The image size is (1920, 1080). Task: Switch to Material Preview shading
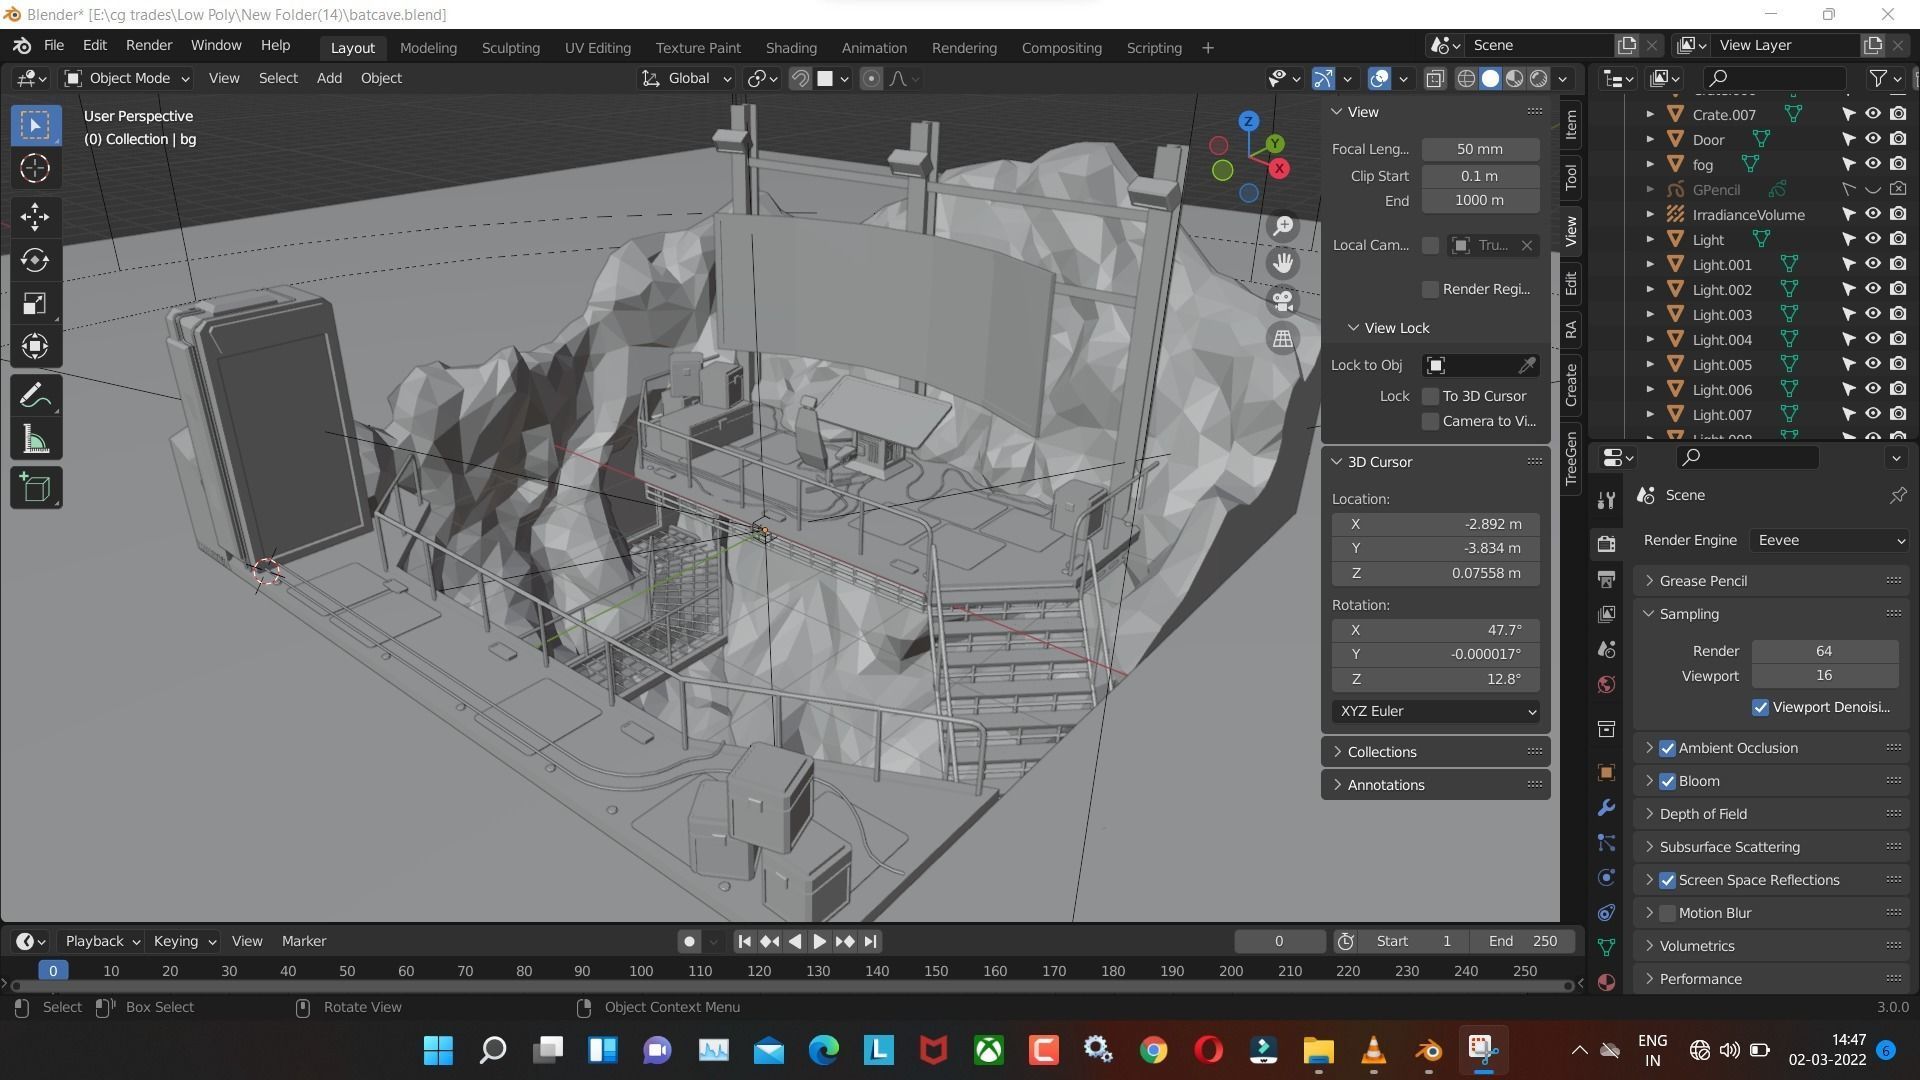tap(1515, 79)
